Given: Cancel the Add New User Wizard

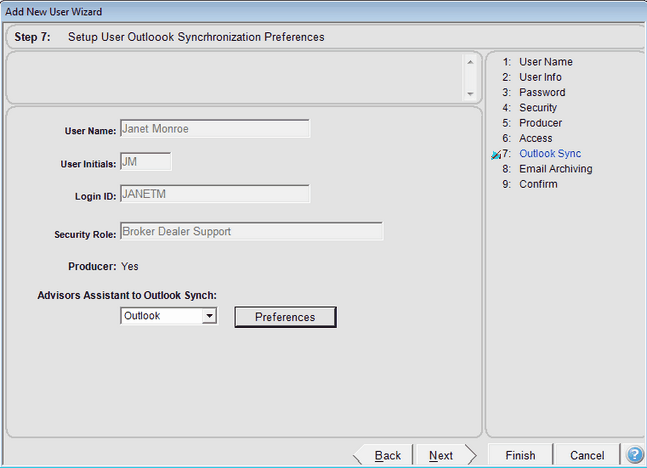Looking at the screenshot, I should pyautogui.click(x=587, y=455).
